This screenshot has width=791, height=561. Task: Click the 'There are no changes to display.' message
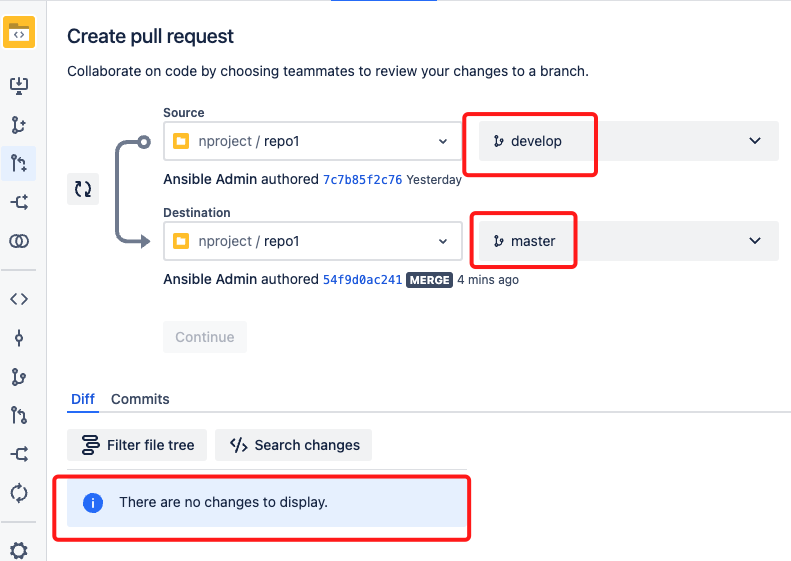click(x=223, y=502)
